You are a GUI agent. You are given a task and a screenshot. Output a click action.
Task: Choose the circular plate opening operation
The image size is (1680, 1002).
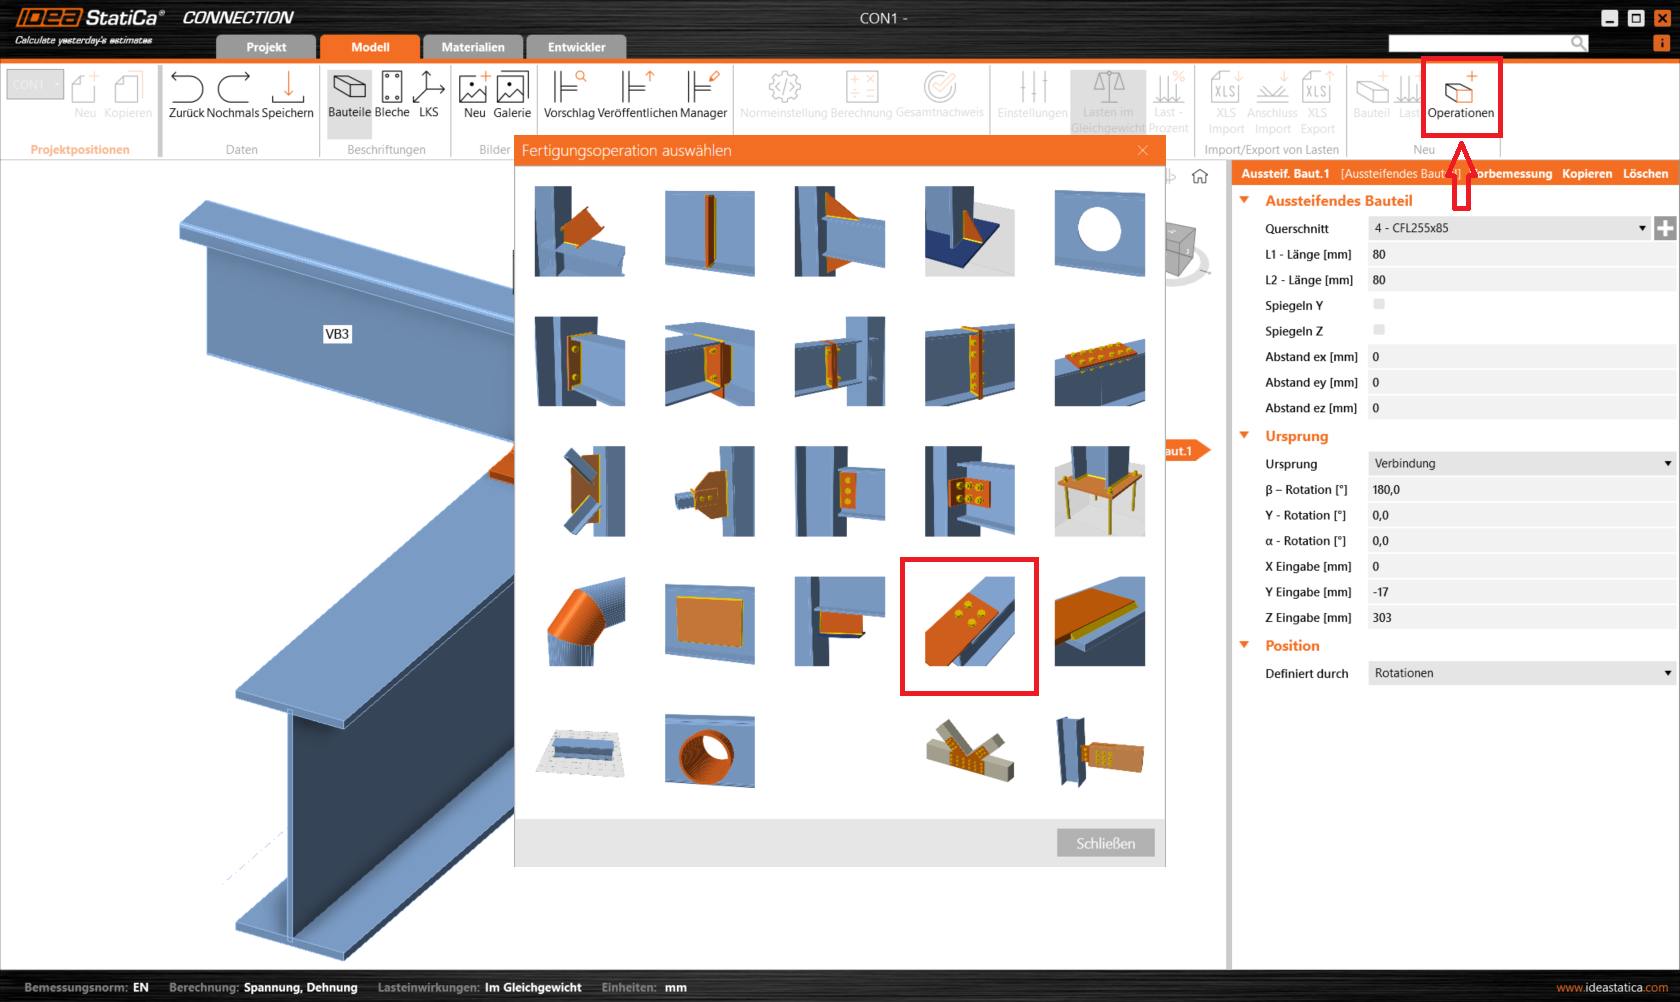[x=1099, y=231]
